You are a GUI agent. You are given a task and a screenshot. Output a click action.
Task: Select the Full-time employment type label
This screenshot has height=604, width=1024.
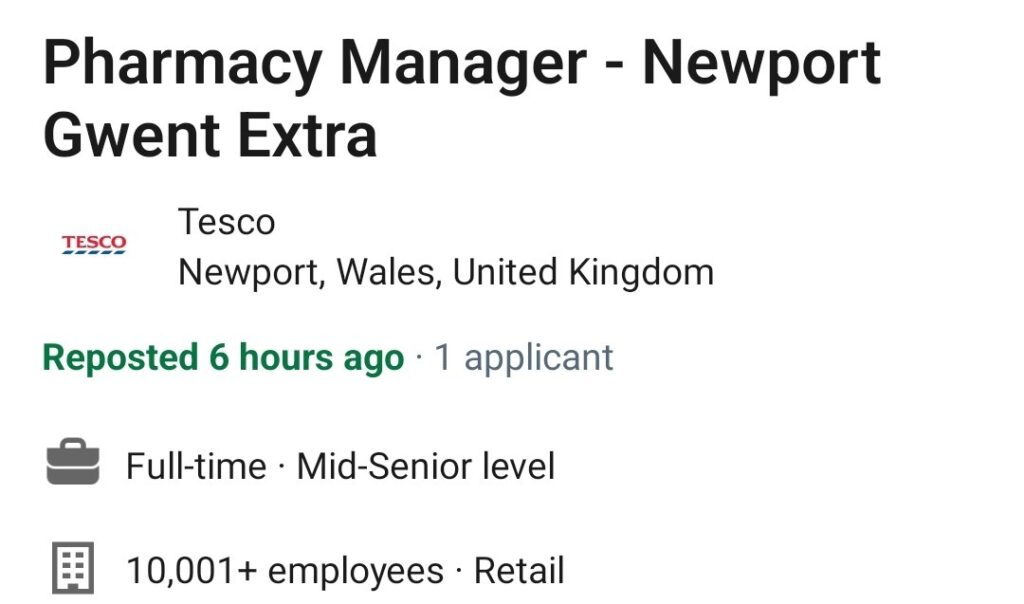coord(196,466)
